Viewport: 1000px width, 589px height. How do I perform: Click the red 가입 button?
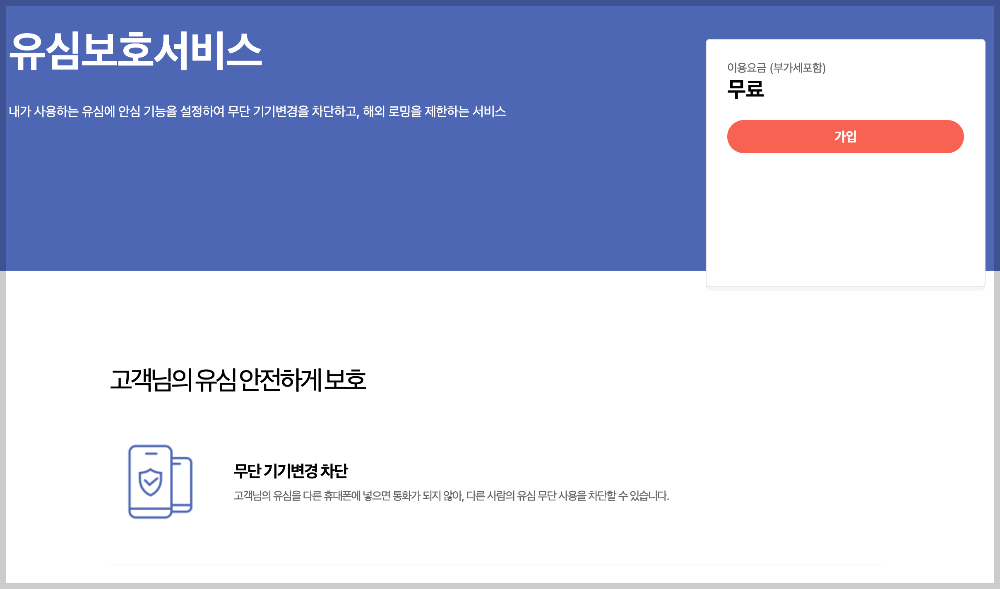(845, 136)
